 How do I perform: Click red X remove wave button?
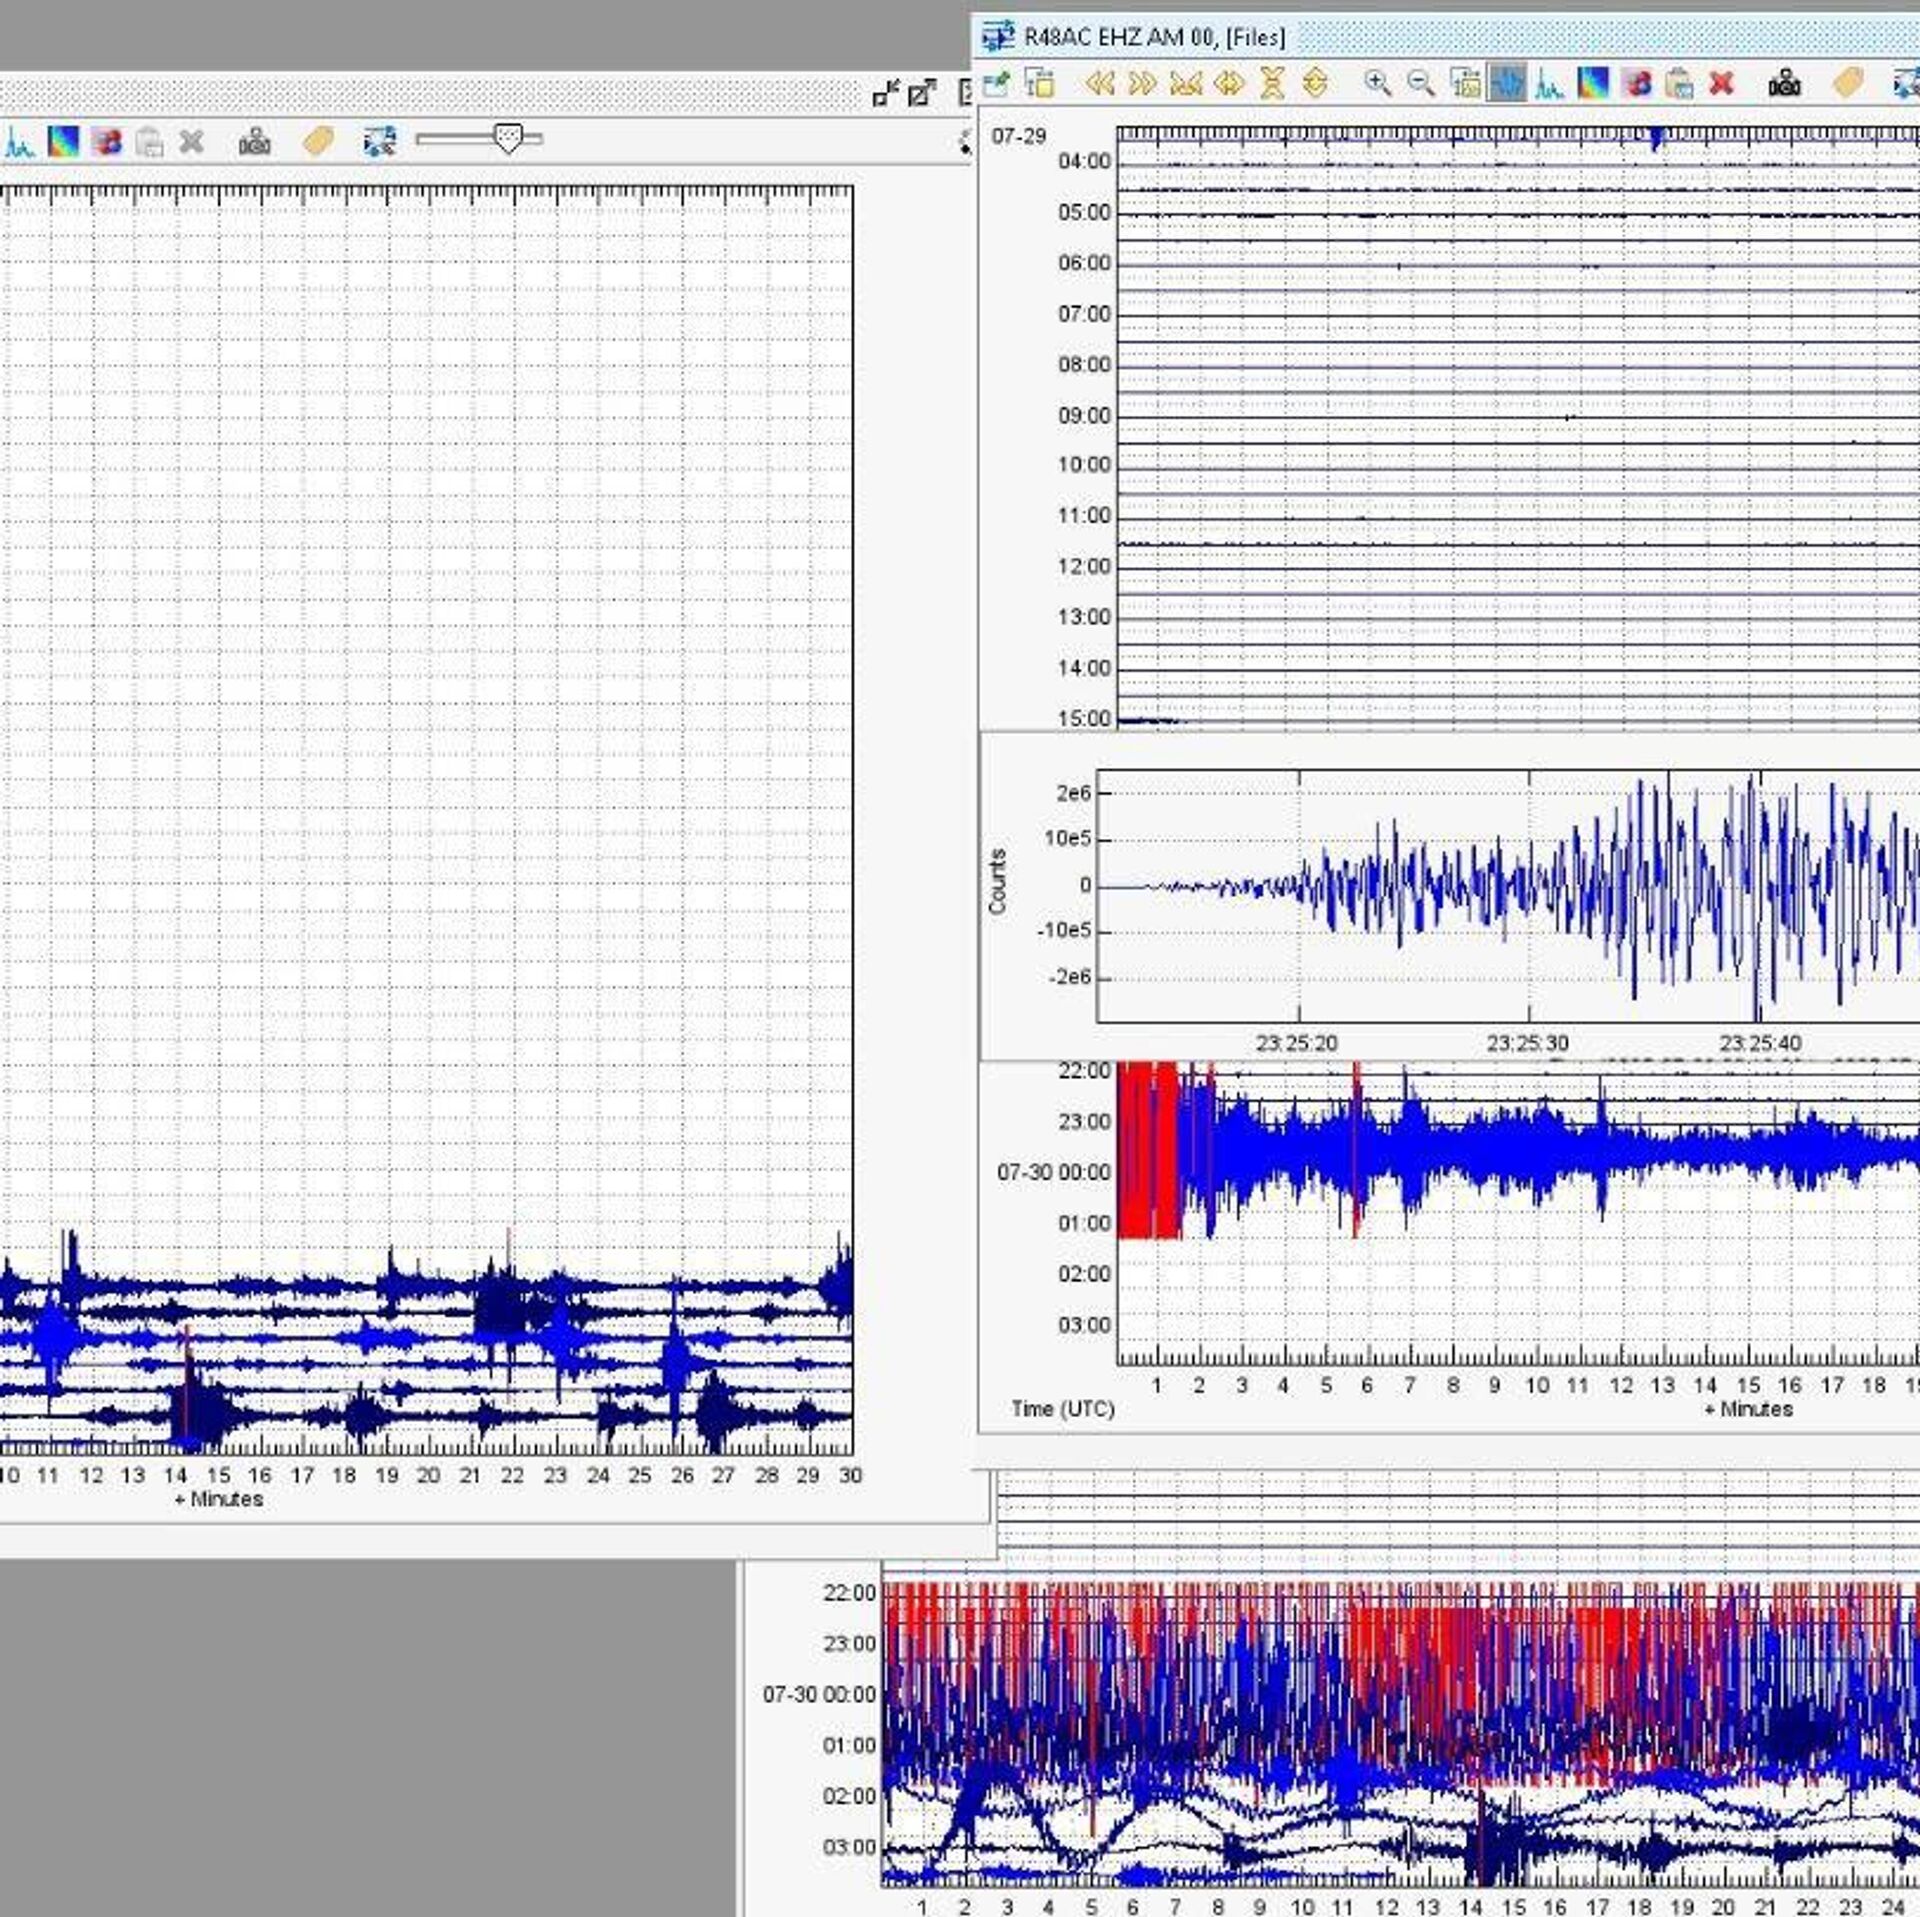point(1721,84)
